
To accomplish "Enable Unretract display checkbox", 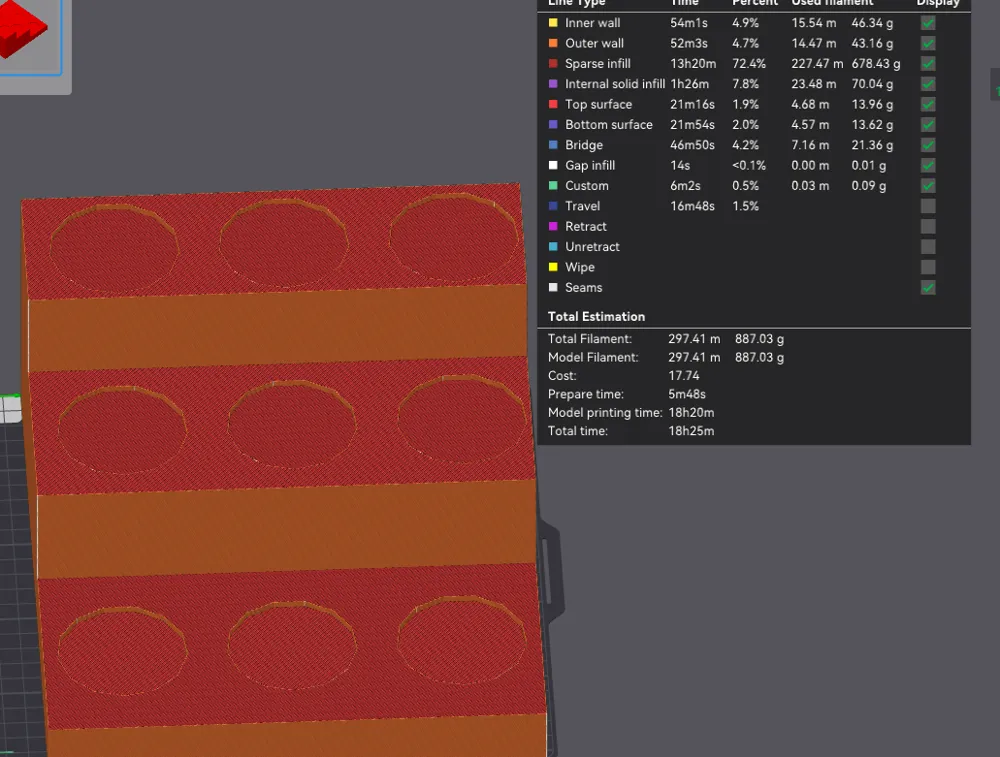I will [928, 247].
